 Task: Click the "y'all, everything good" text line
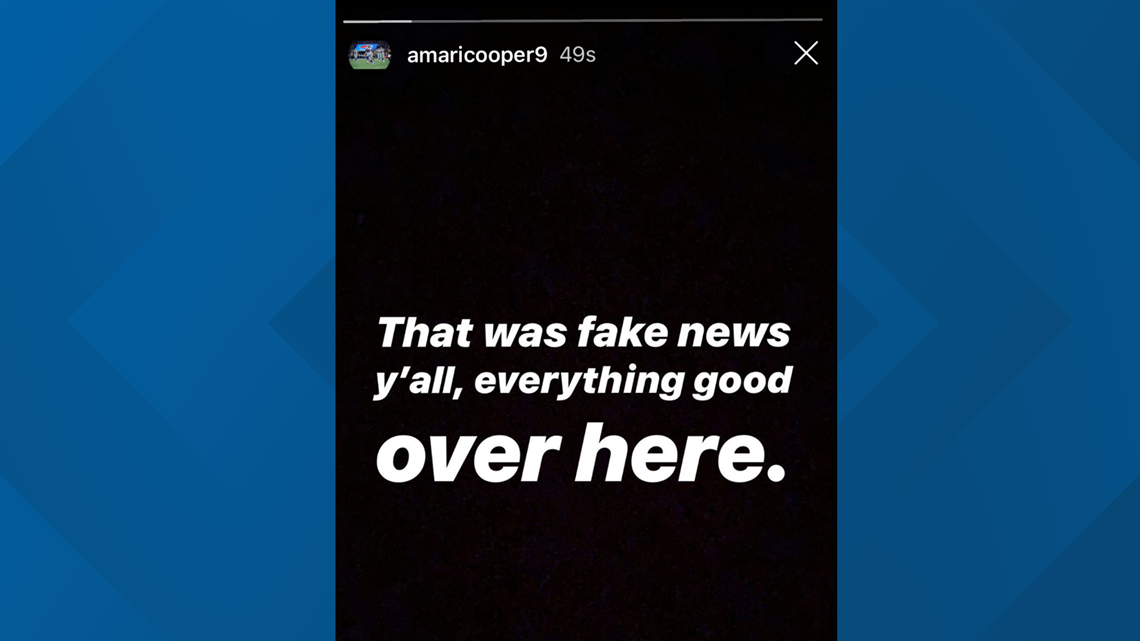click(x=583, y=381)
